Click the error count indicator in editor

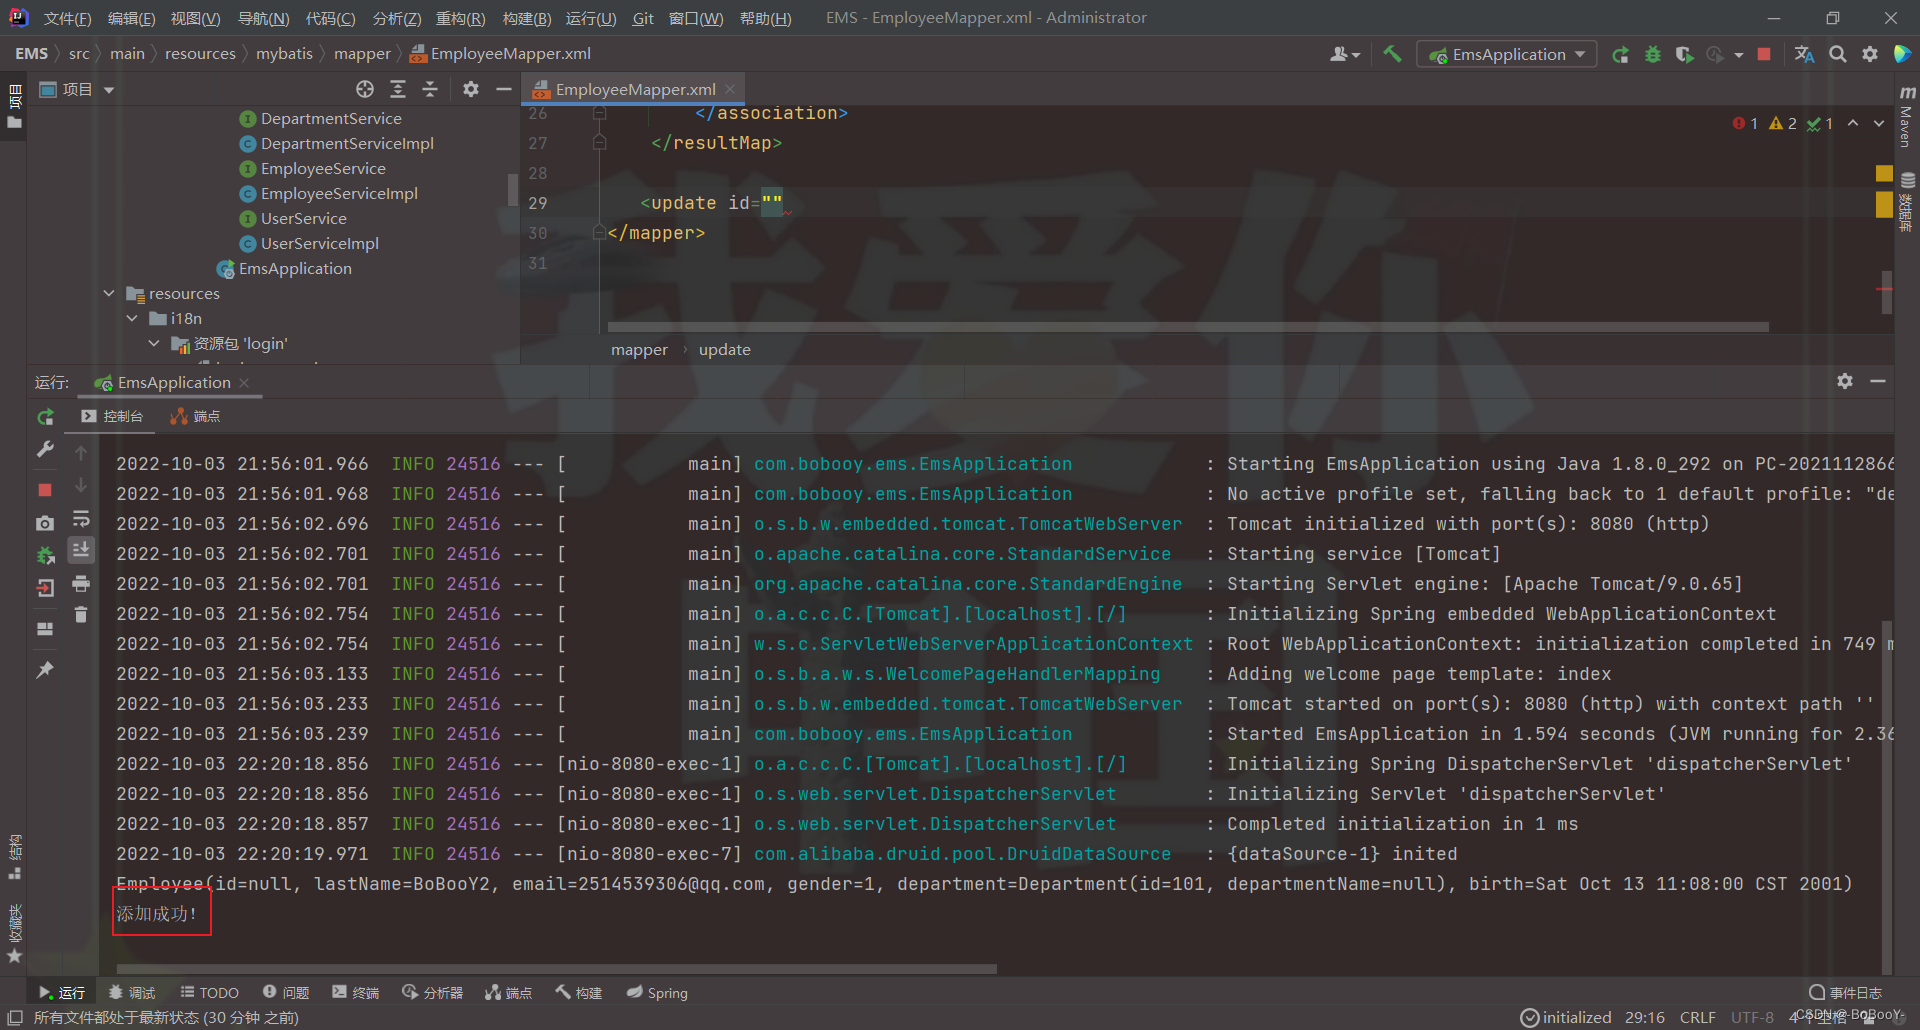(x=1745, y=123)
